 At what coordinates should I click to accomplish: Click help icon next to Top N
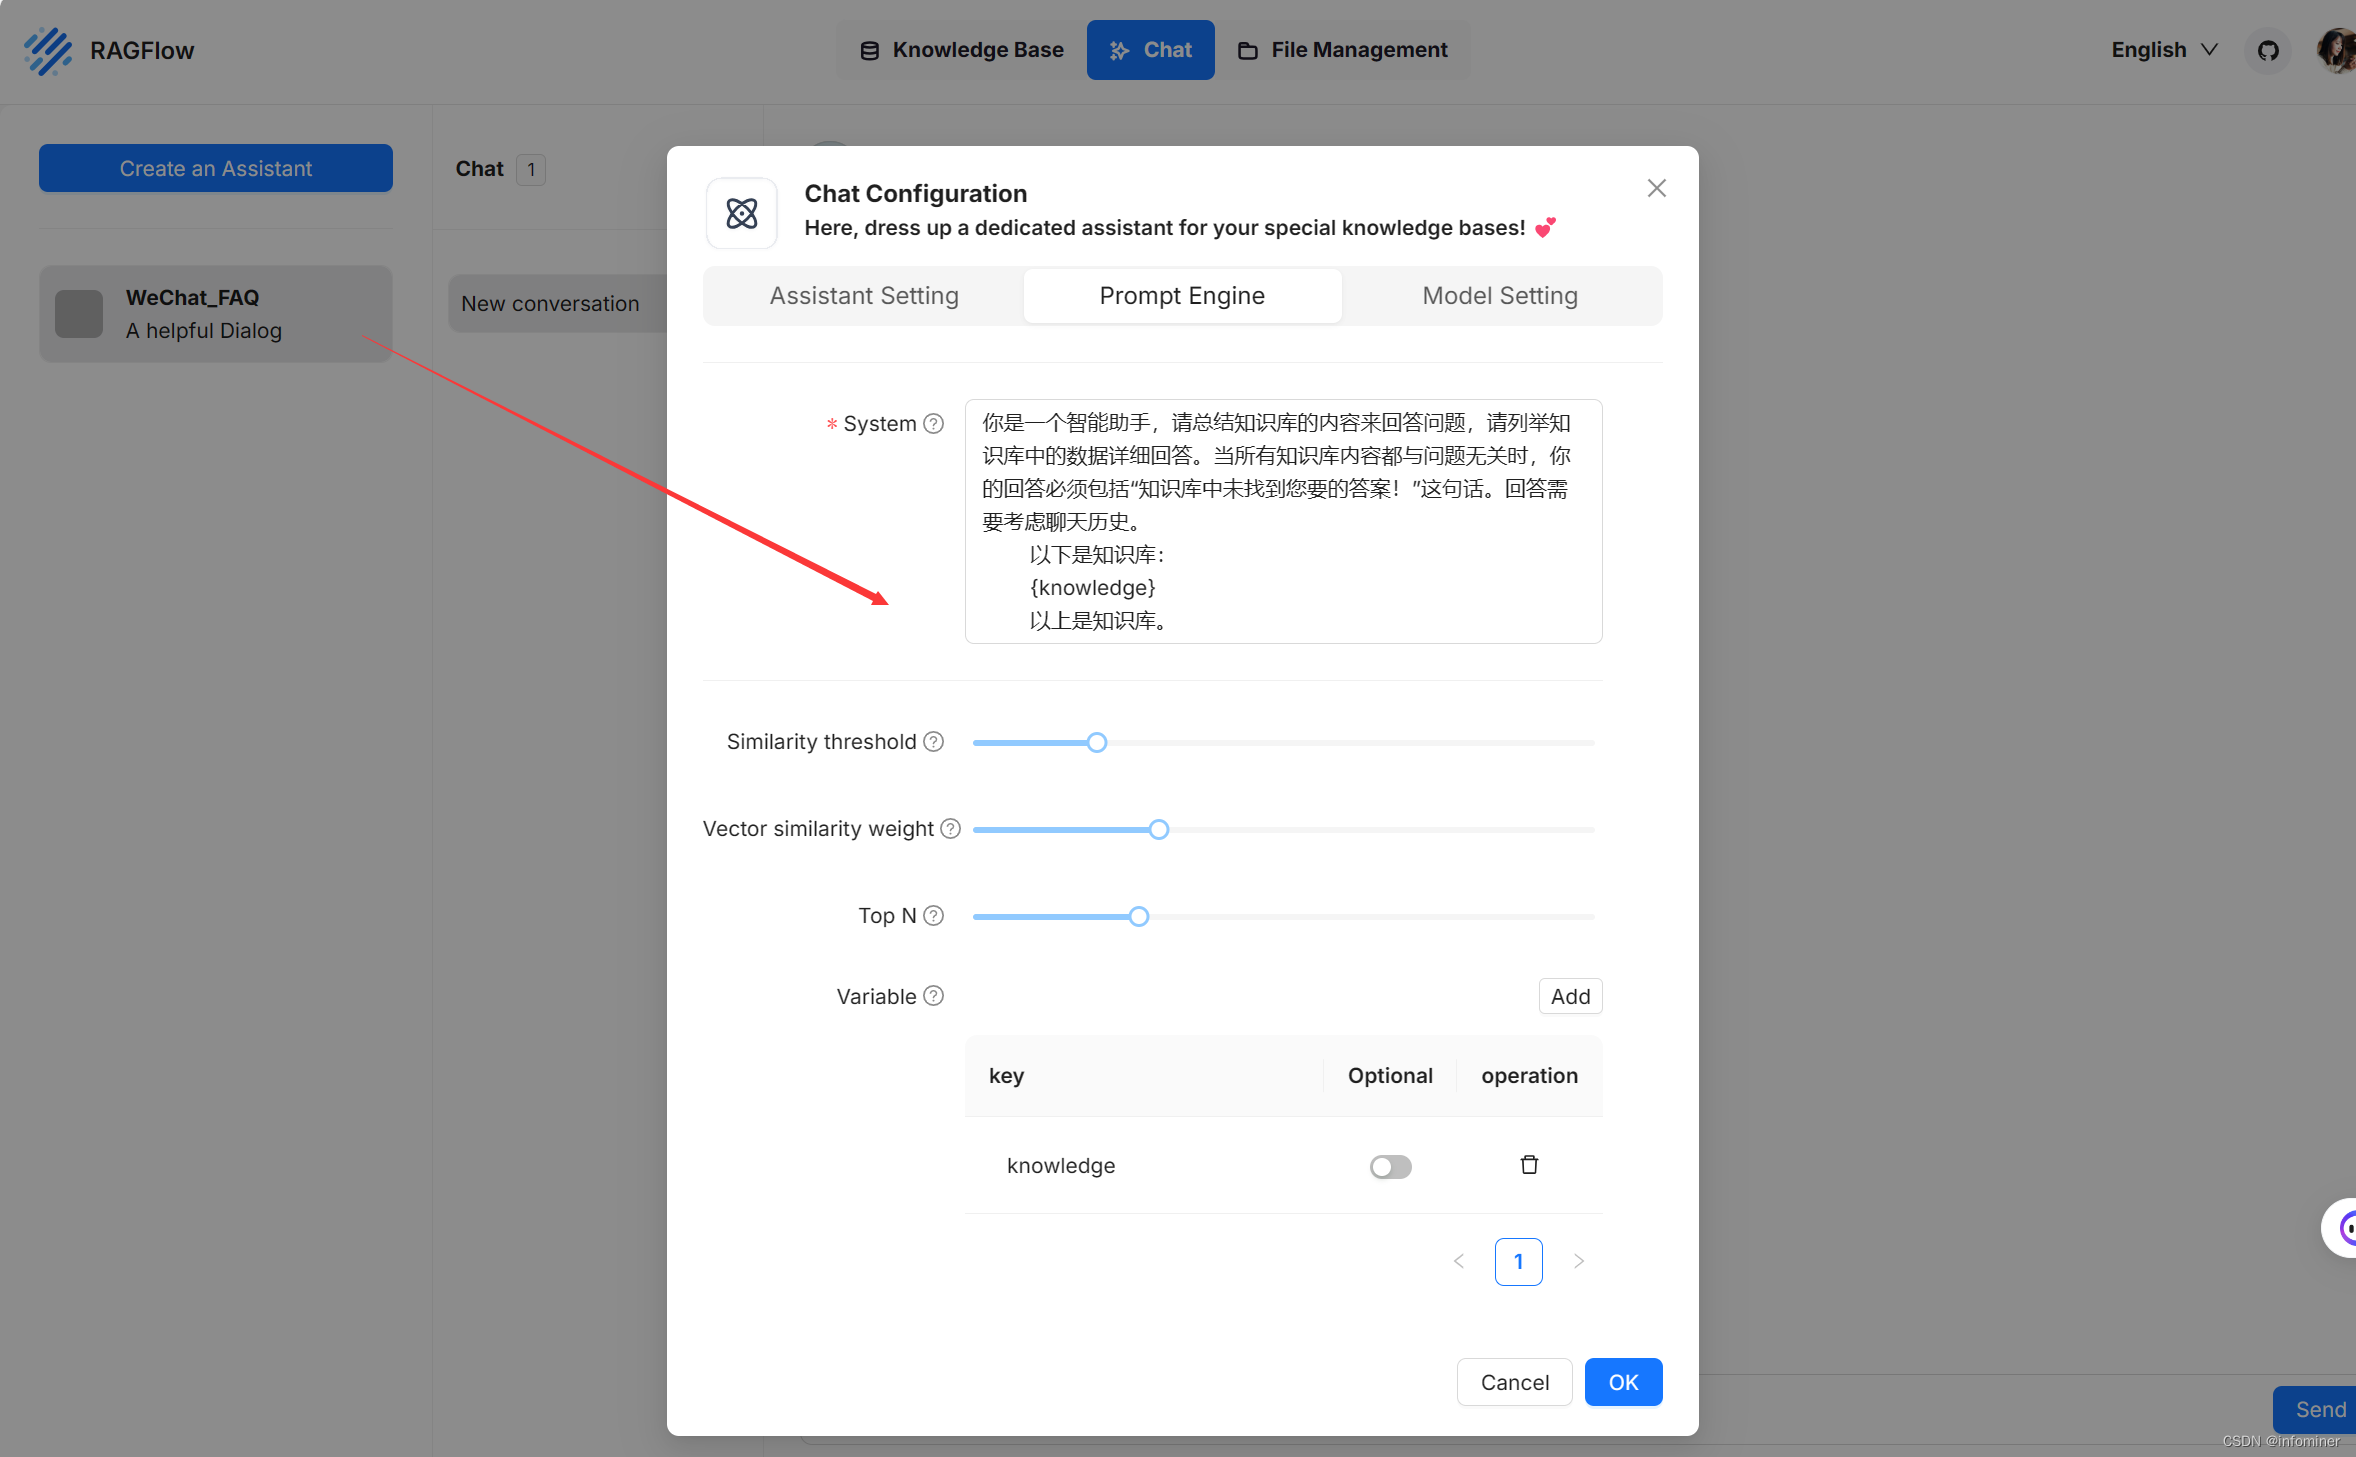coord(933,916)
